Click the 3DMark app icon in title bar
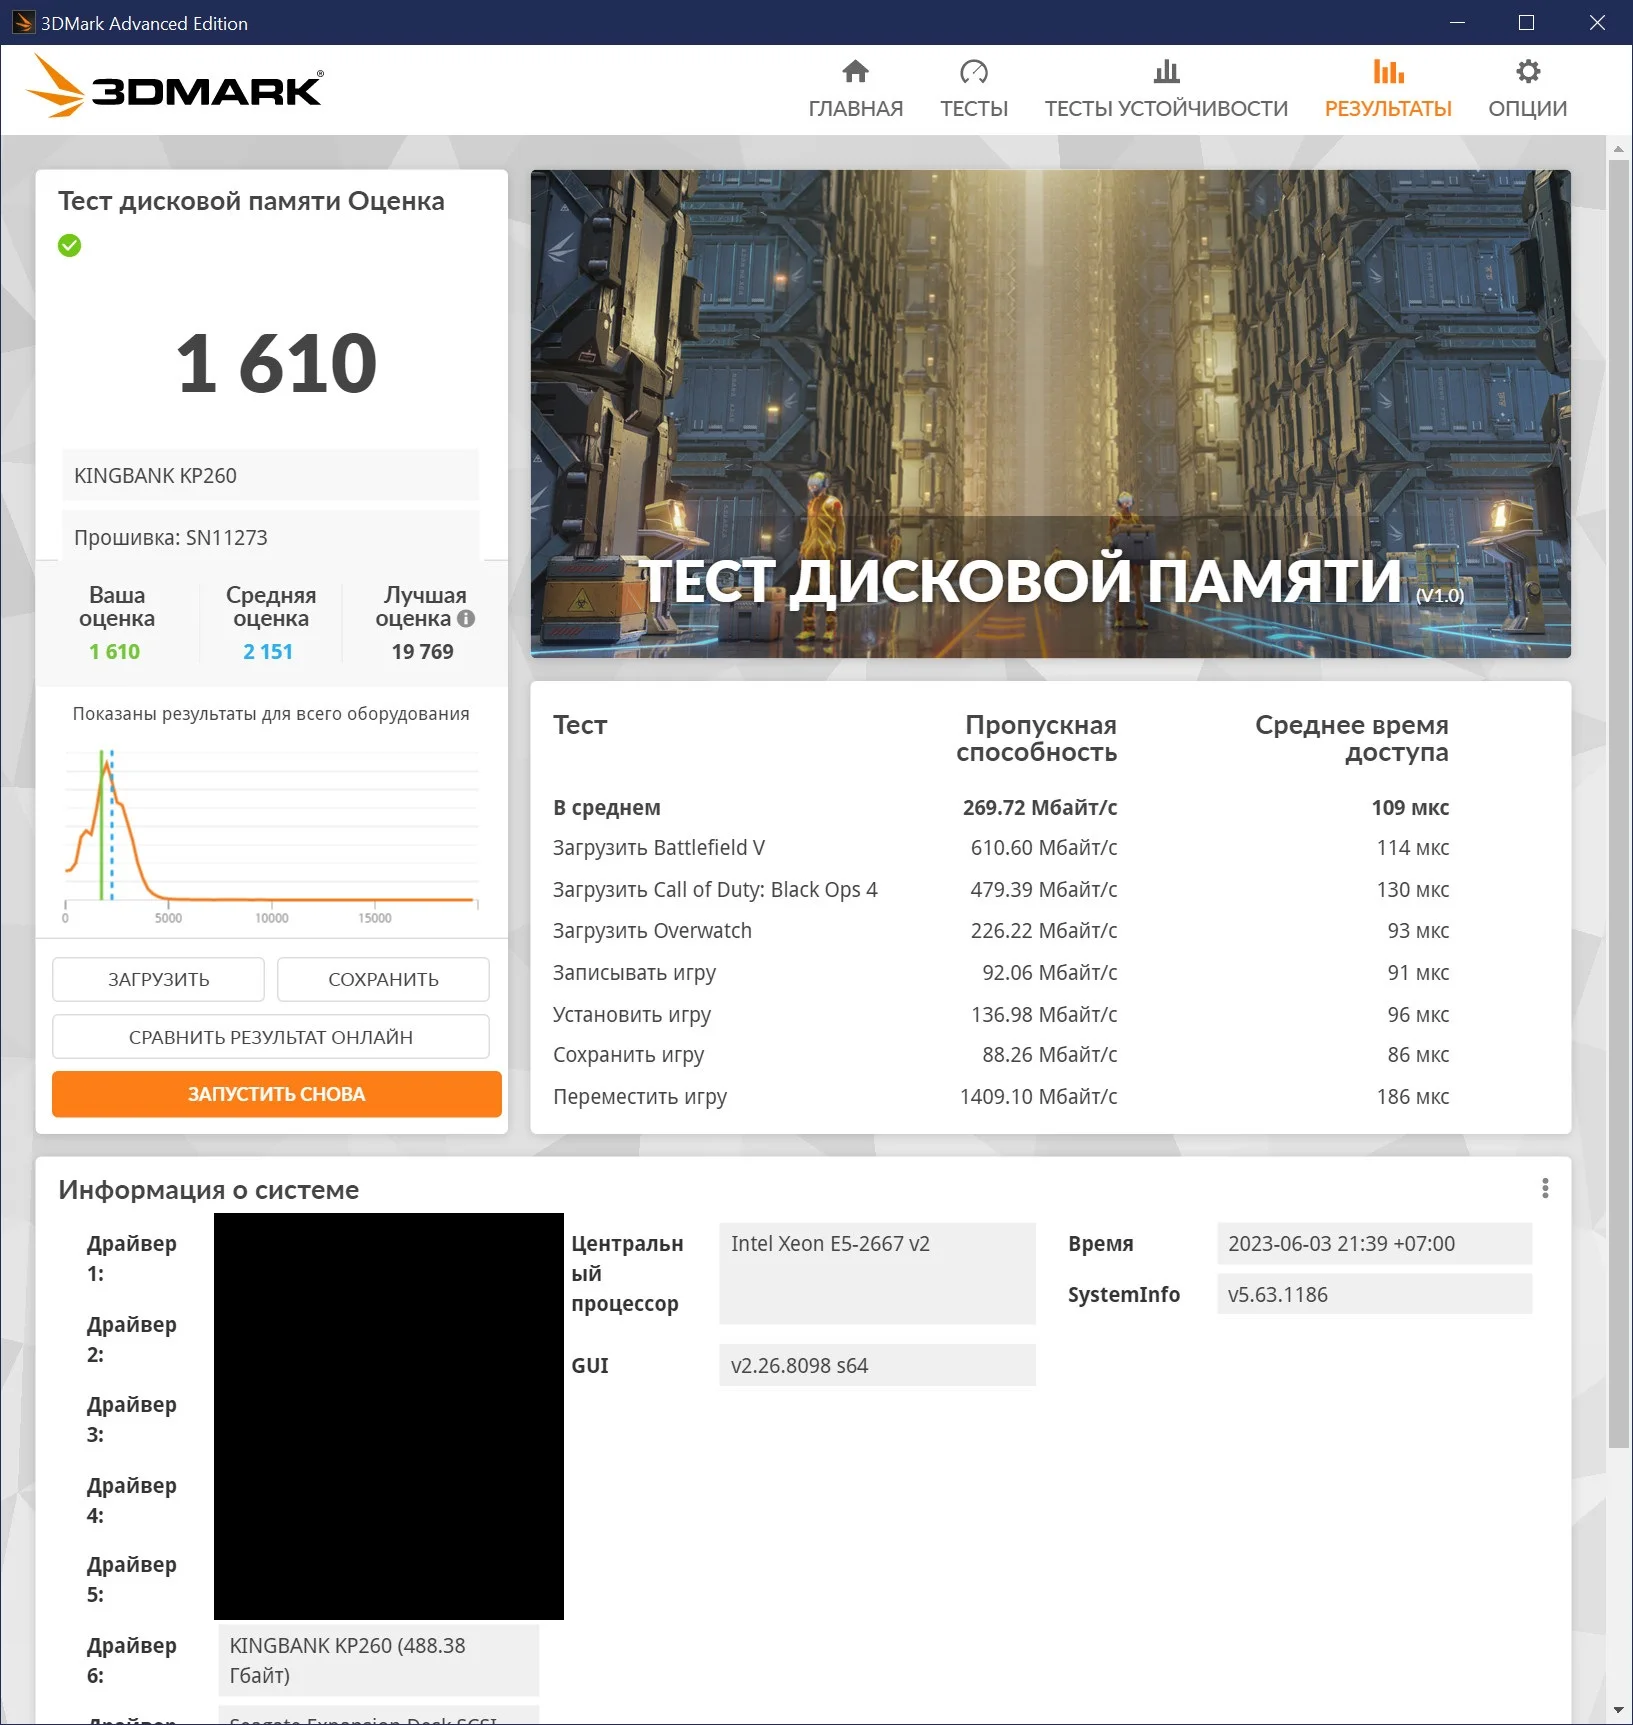The height and width of the screenshot is (1725, 1633). (x=23, y=22)
